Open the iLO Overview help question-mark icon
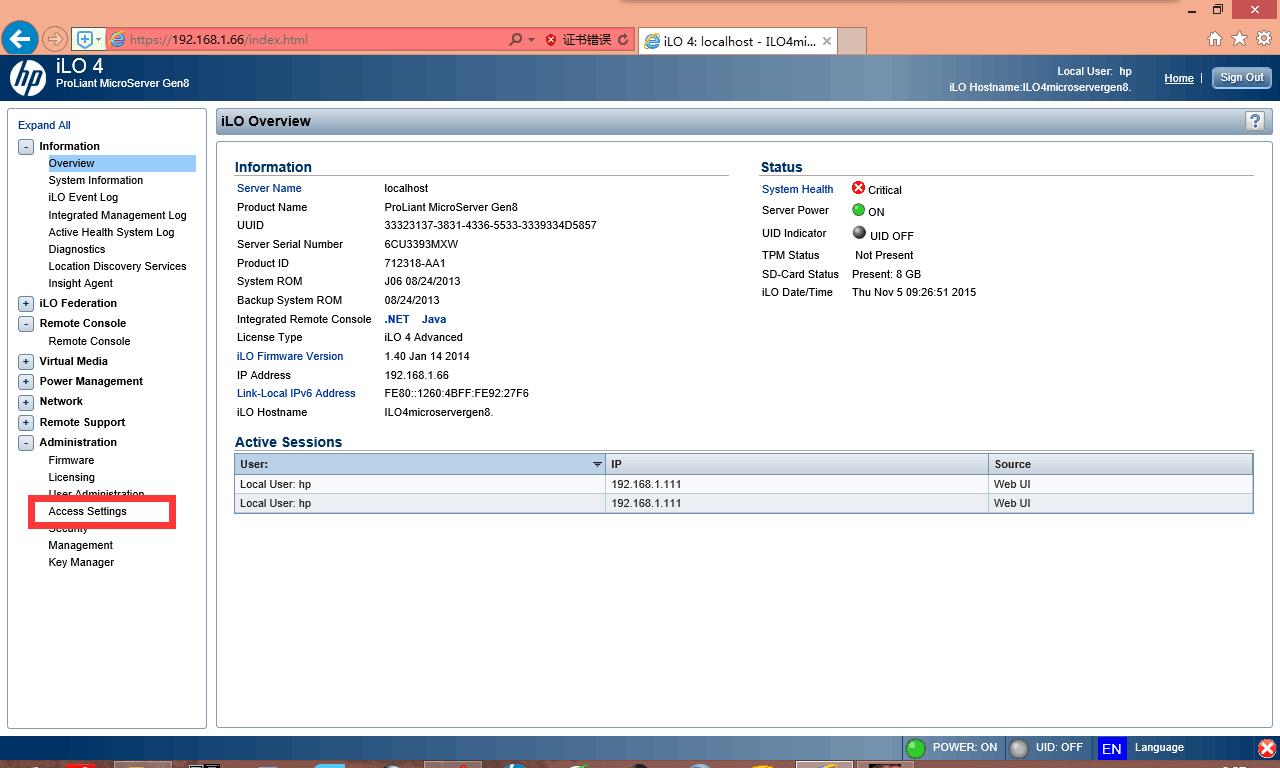The height and width of the screenshot is (768, 1280). 1255,121
